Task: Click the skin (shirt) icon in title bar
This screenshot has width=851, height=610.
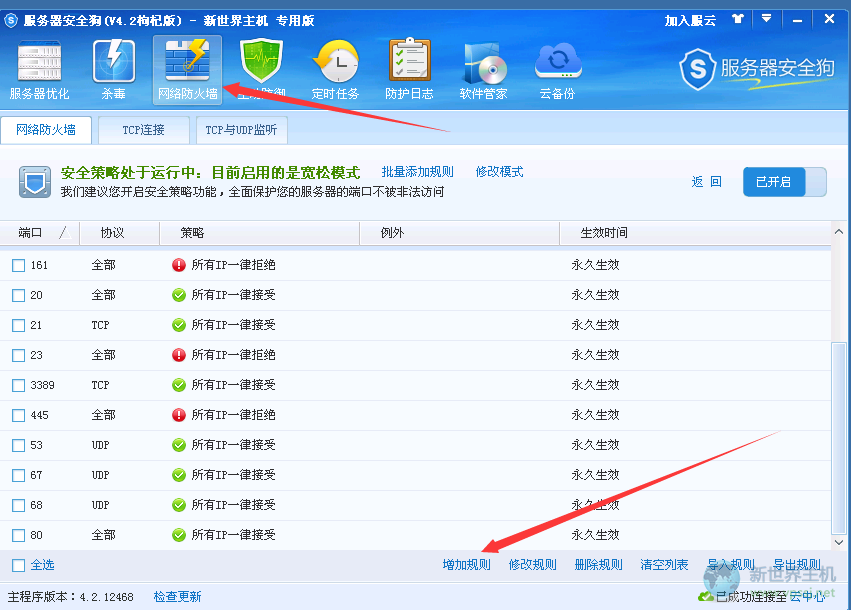Action: tap(737, 20)
